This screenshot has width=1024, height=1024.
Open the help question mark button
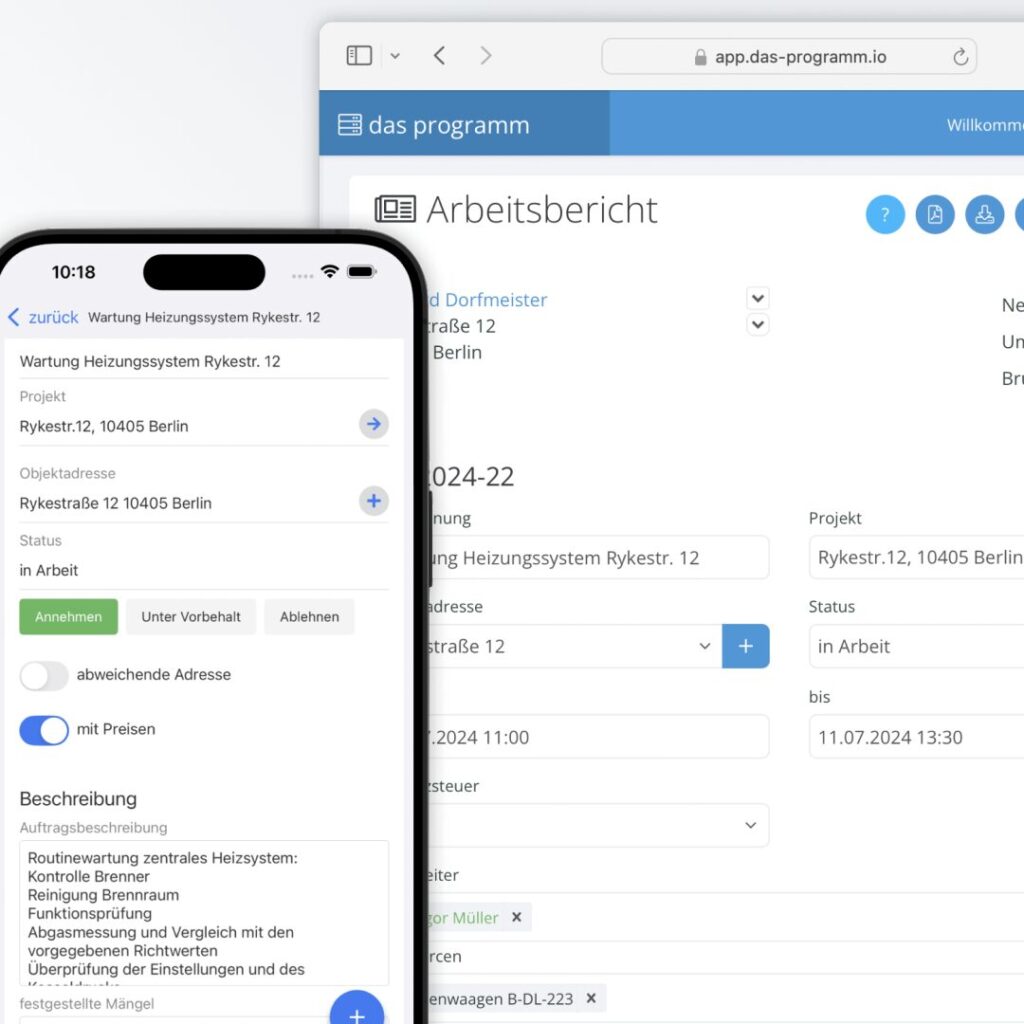pos(885,214)
